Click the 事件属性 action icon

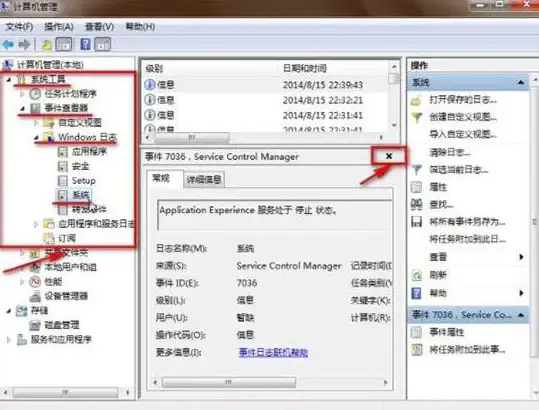pos(416,332)
